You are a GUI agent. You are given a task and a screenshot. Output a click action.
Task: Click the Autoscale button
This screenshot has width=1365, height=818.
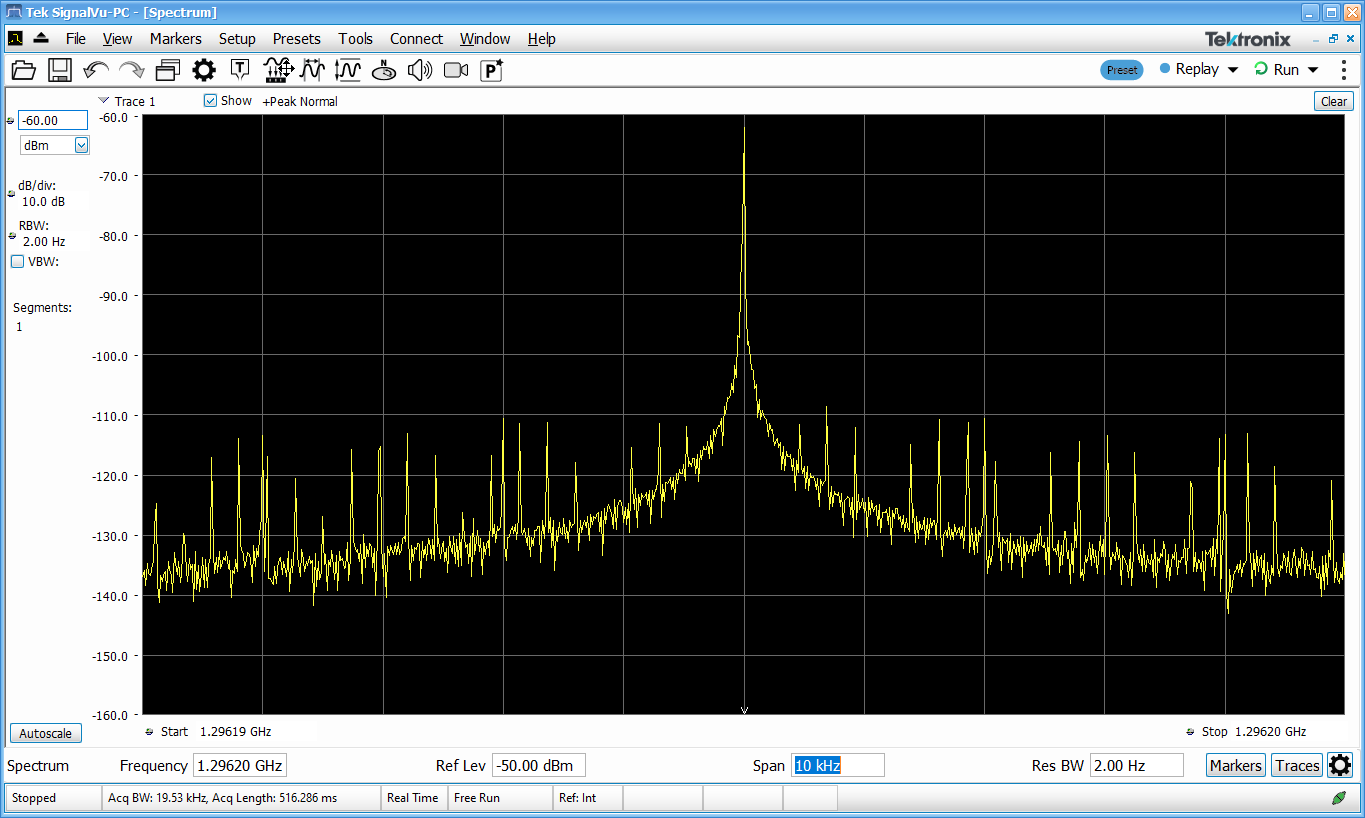point(46,733)
